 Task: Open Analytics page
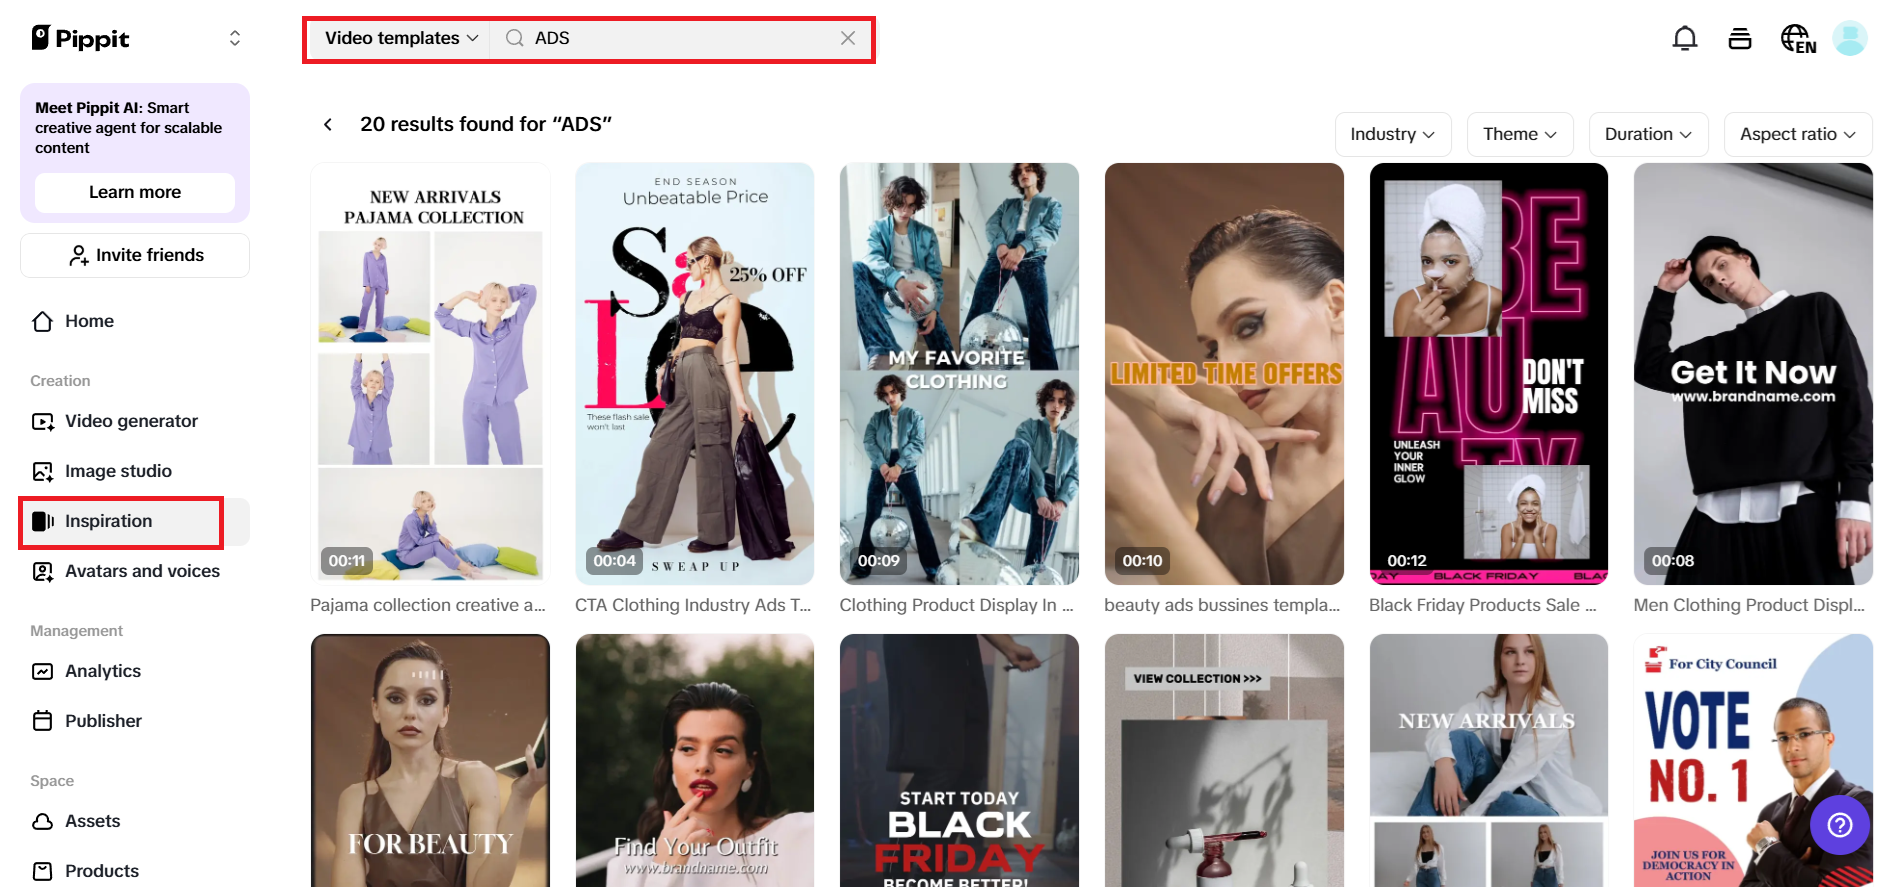coord(135,671)
